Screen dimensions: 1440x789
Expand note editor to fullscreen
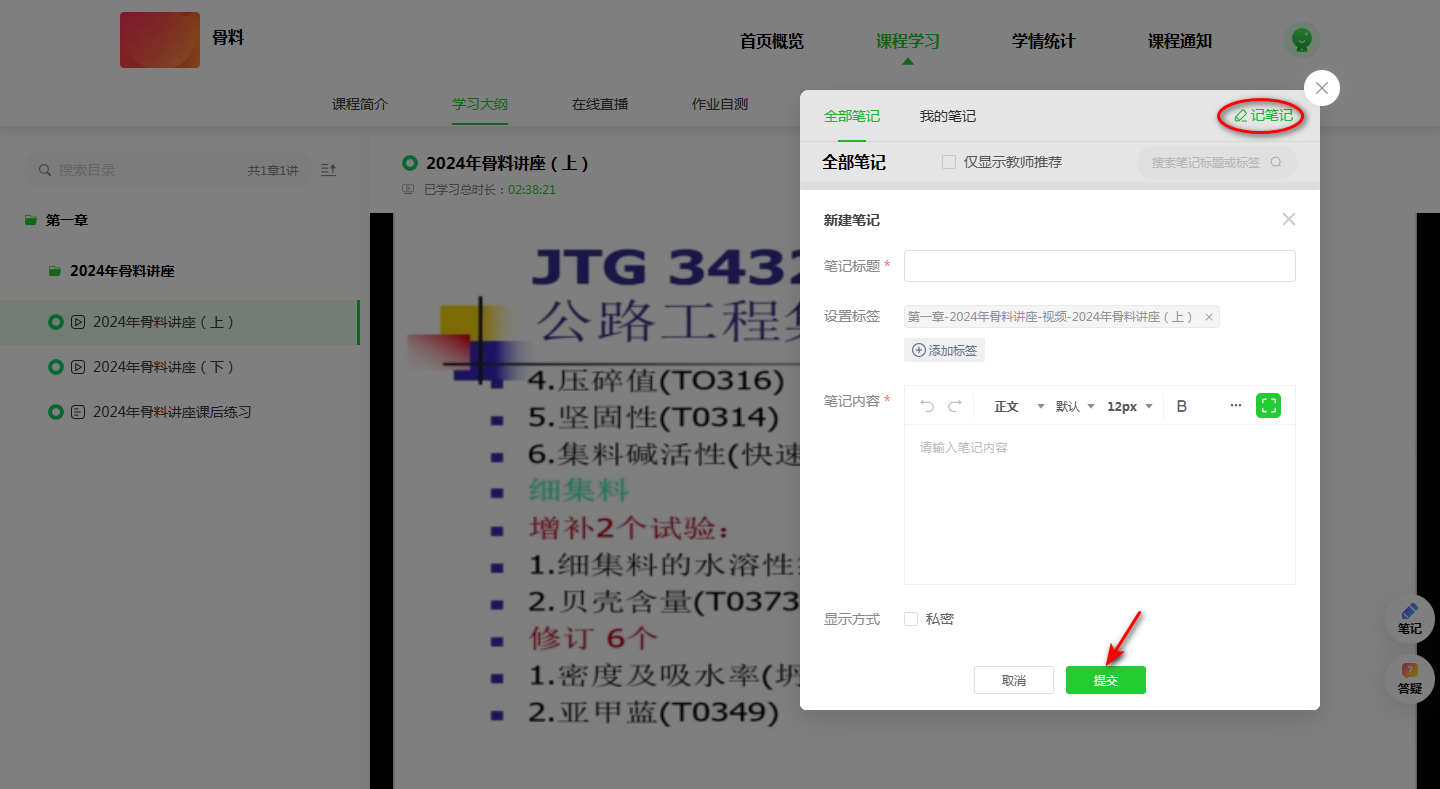(x=1268, y=406)
